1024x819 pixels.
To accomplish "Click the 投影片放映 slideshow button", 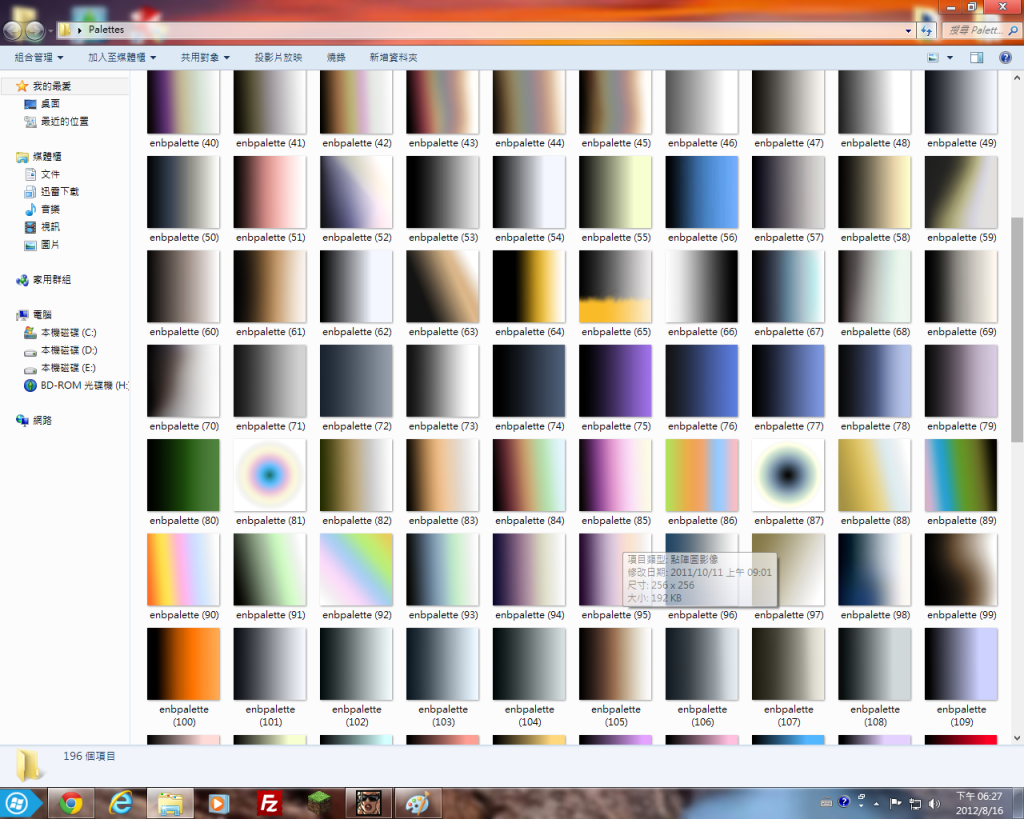I will point(278,58).
